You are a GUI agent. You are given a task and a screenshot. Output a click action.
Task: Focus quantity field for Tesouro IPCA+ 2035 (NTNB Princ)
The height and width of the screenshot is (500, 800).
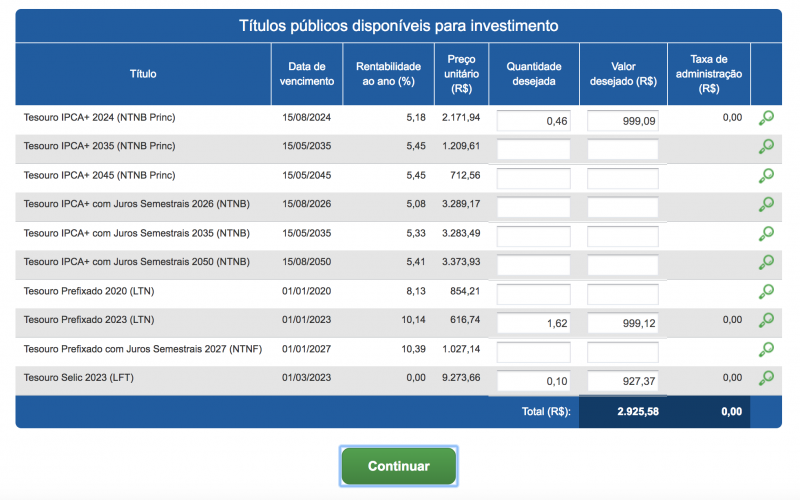click(534, 149)
